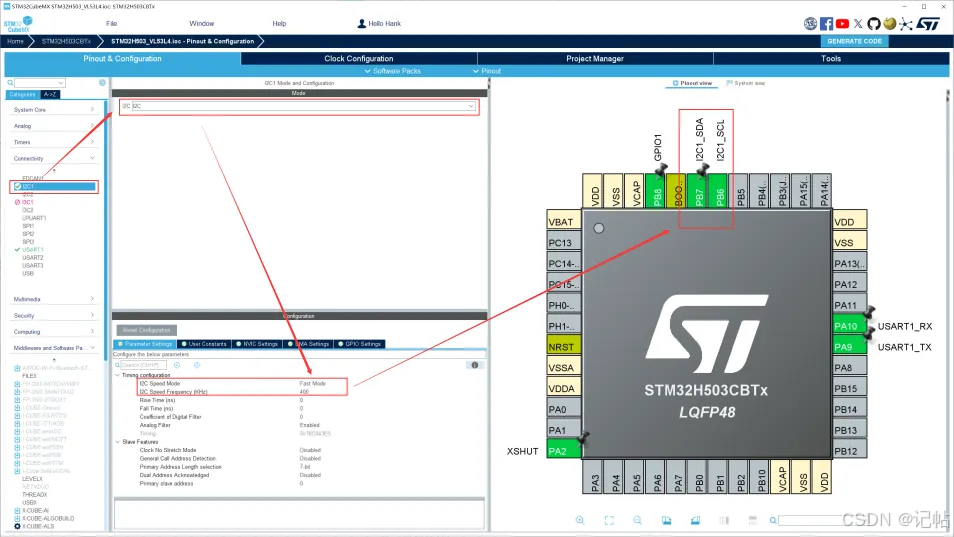Click the ST logo at top right
The width and height of the screenshot is (954, 537).
(929, 23)
